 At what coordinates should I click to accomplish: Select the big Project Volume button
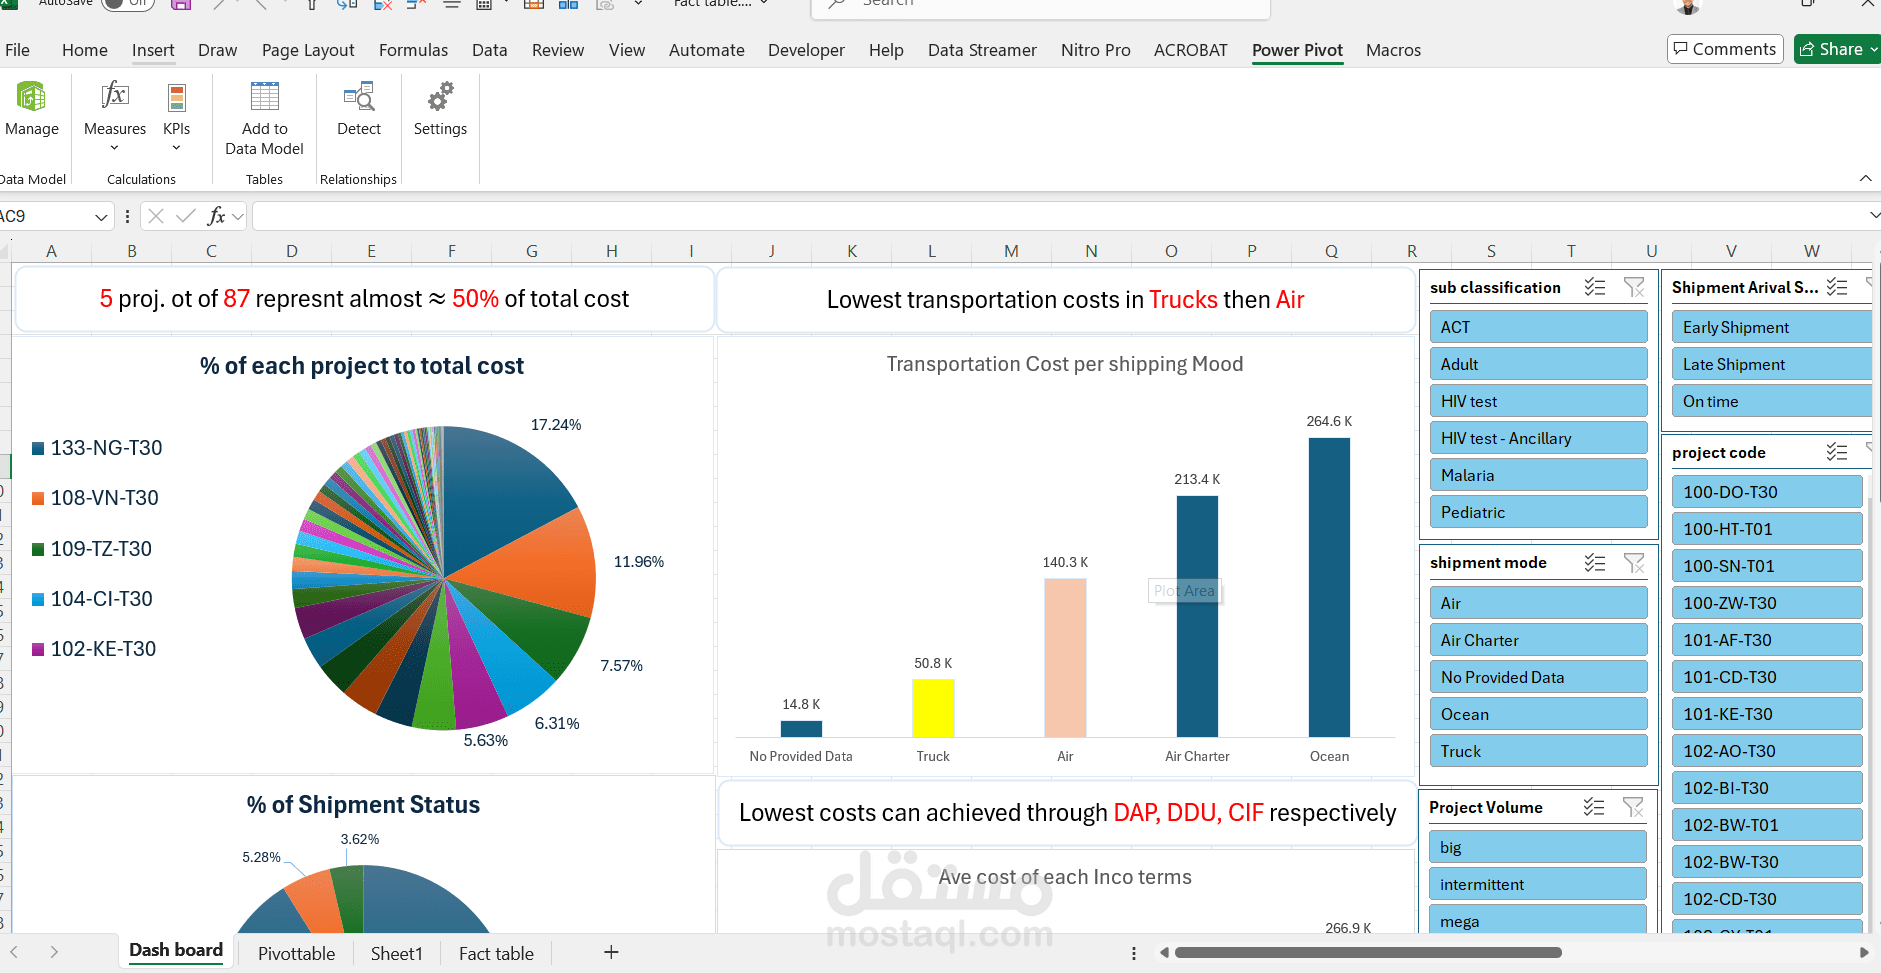point(1537,847)
